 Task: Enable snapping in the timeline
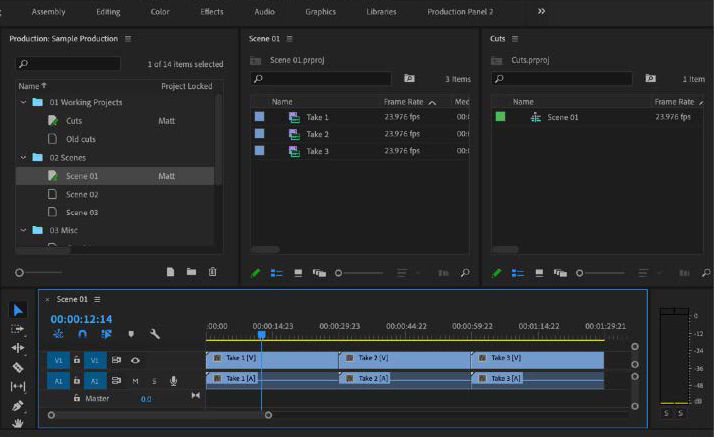point(82,334)
